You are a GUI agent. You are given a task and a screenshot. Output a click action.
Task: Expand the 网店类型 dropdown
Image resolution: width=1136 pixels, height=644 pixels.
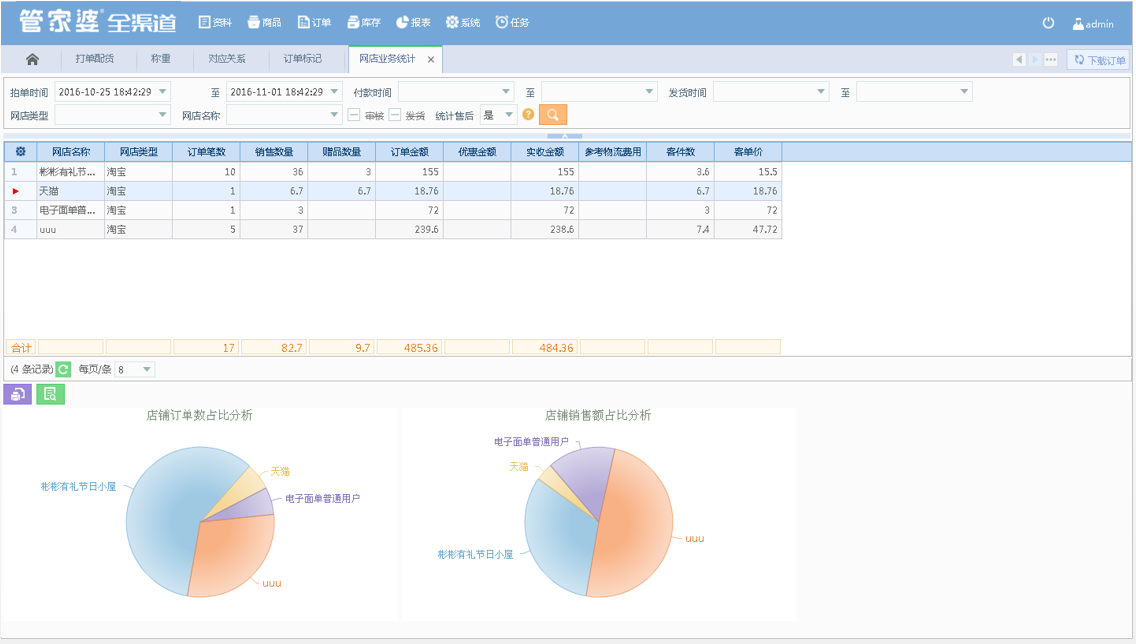[x=163, y=114]
